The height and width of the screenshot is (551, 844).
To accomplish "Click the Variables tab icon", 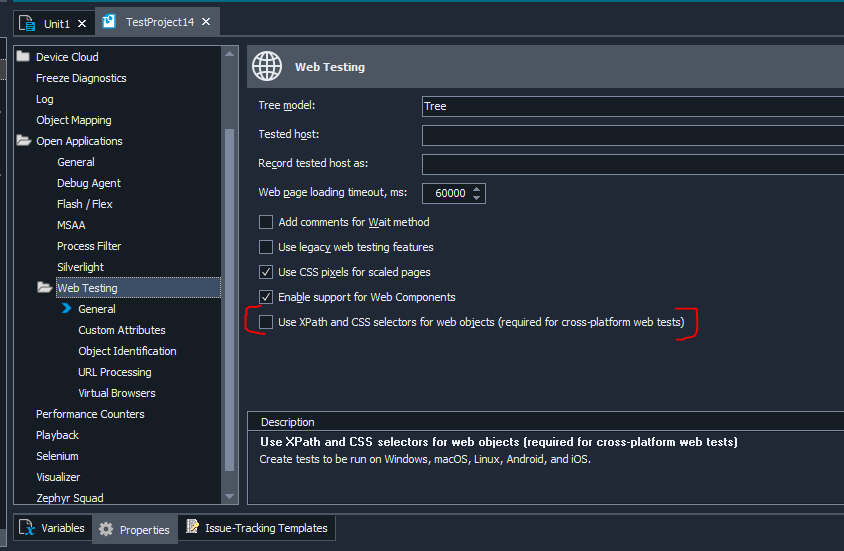I will pyautogui.click(x=27, y=527).
